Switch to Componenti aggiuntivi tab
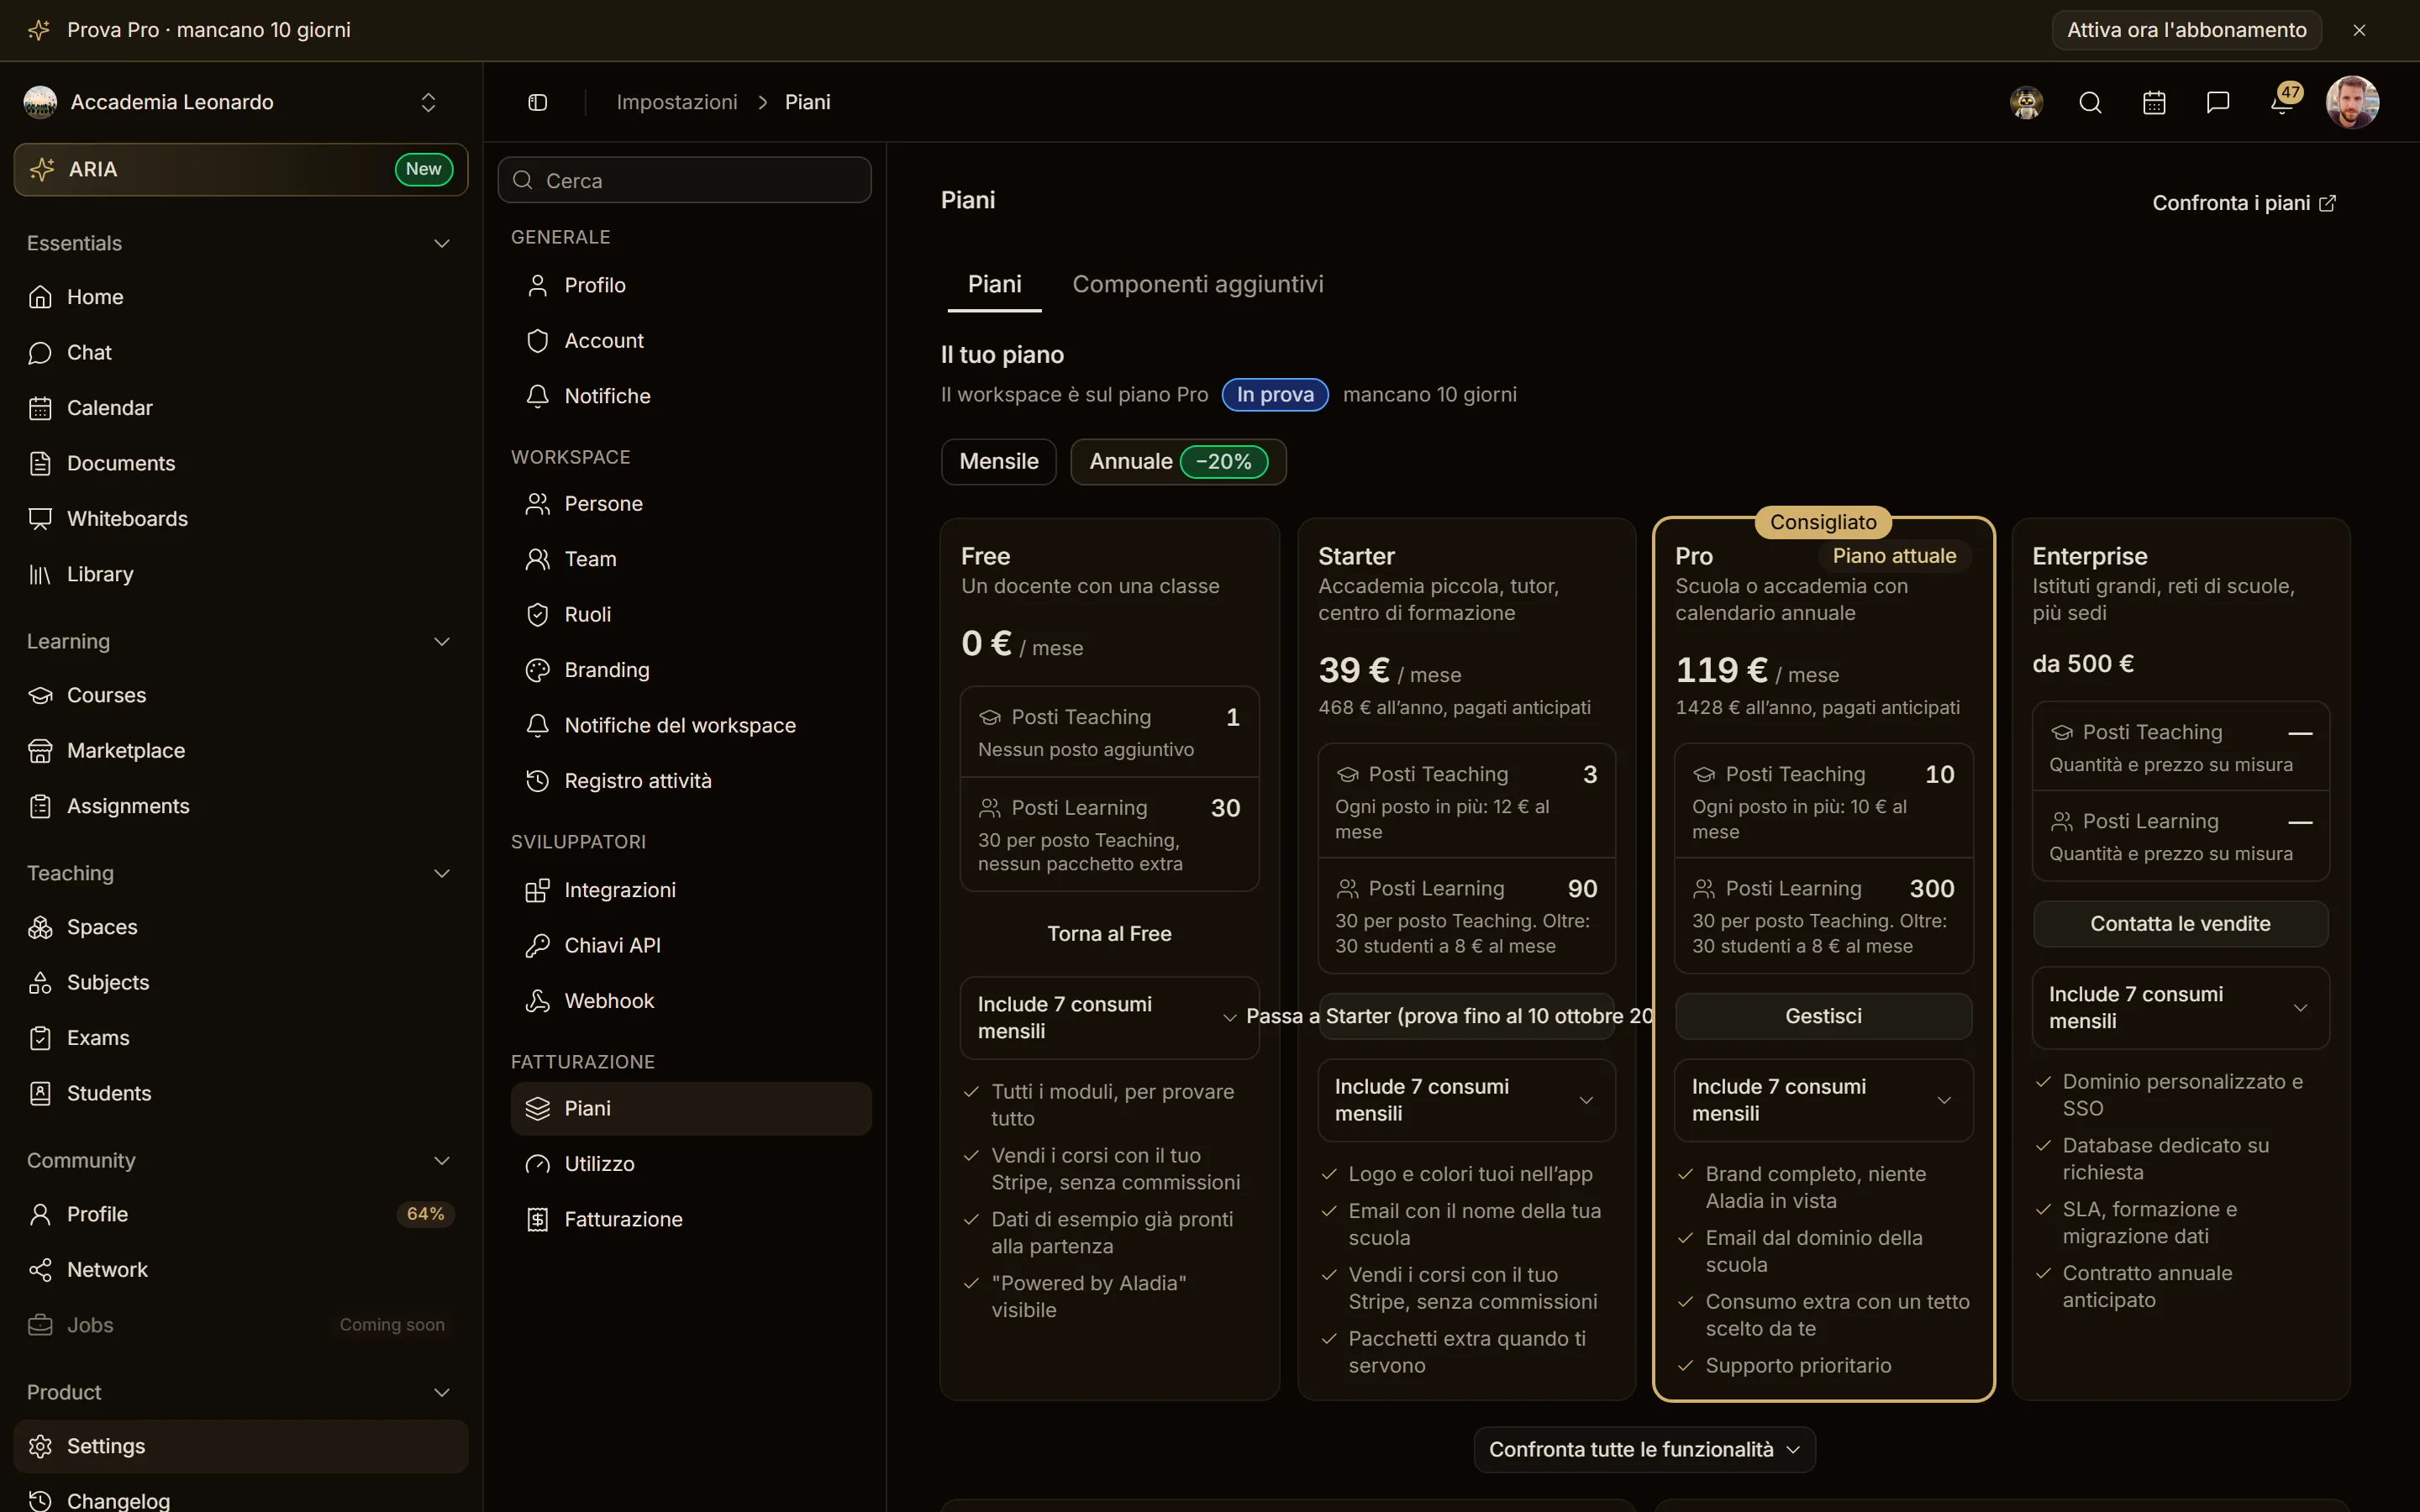Viewport: 2420px width, 1512px height. tap(1197, 284)
